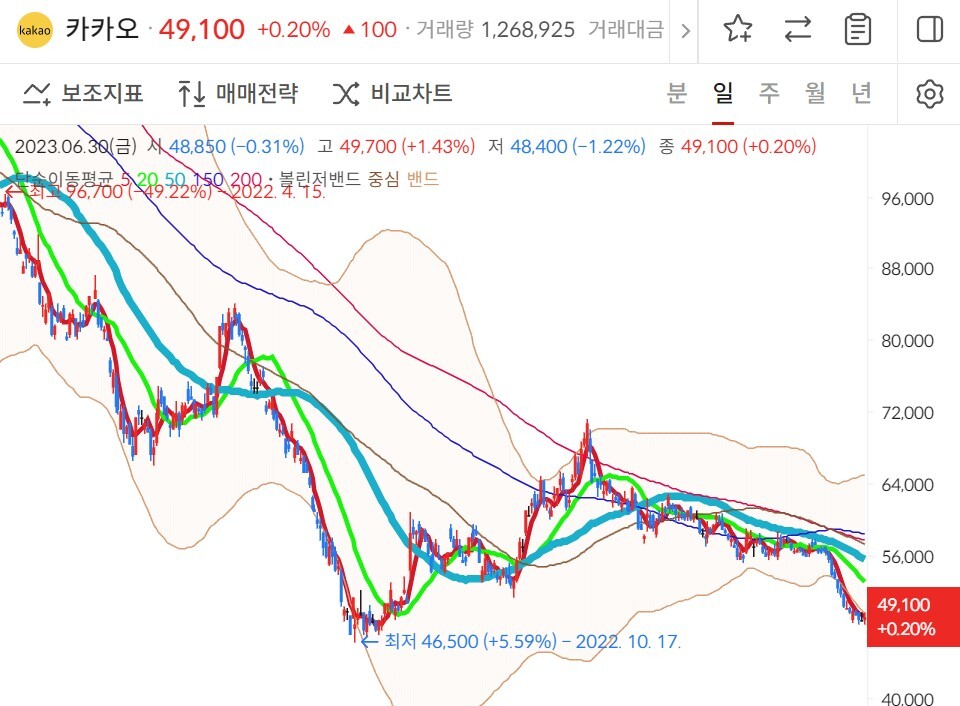The height and width of the screenshot is (706, 960).
Task: Click the 단순이동평균 legend label
Action: tap(64, 179)
